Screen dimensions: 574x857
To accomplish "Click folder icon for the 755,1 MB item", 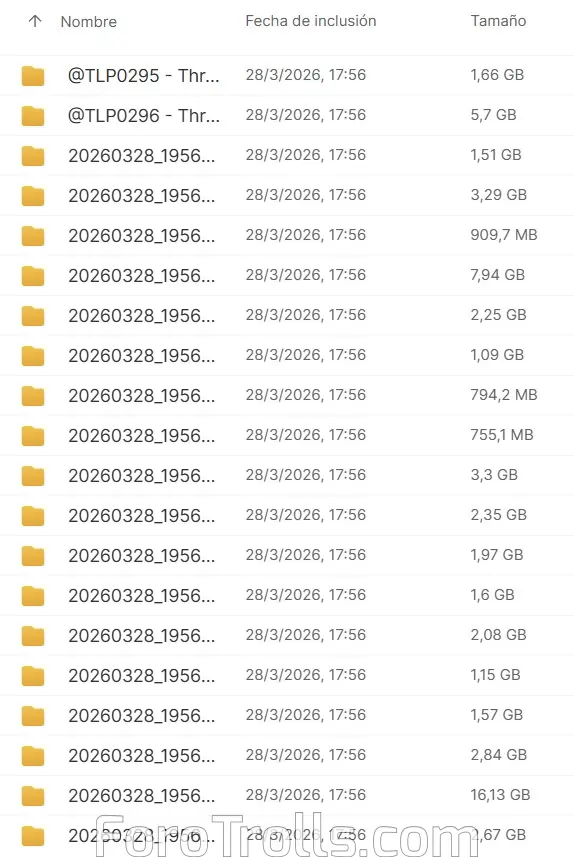I will [x=33, y=436].
